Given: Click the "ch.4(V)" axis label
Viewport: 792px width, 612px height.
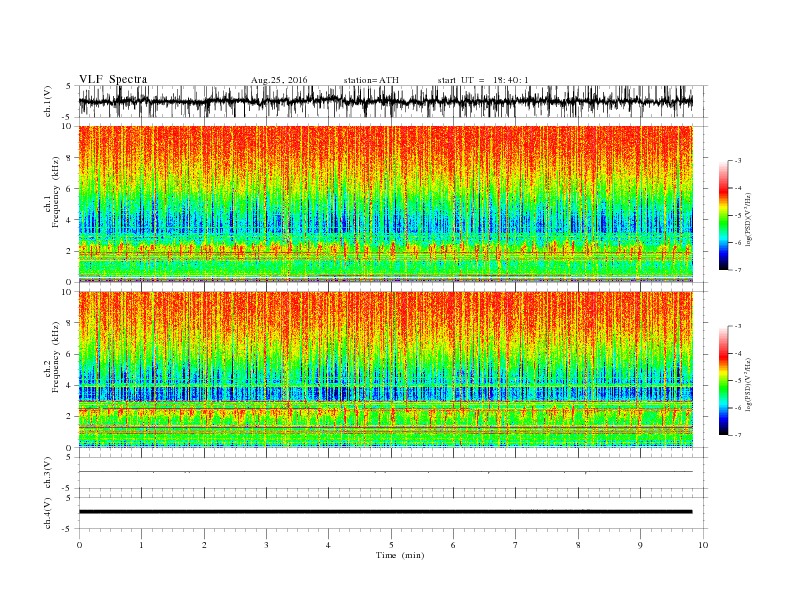Looking at the screenshot, I should (48, 513).
